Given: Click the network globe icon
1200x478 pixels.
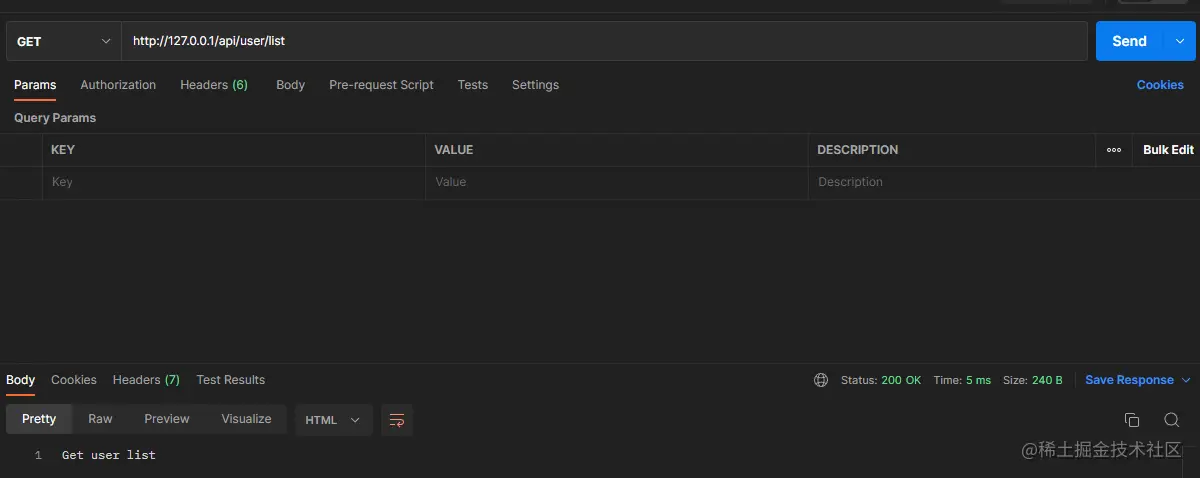Looking at the screenshot, I should point(821,380).
